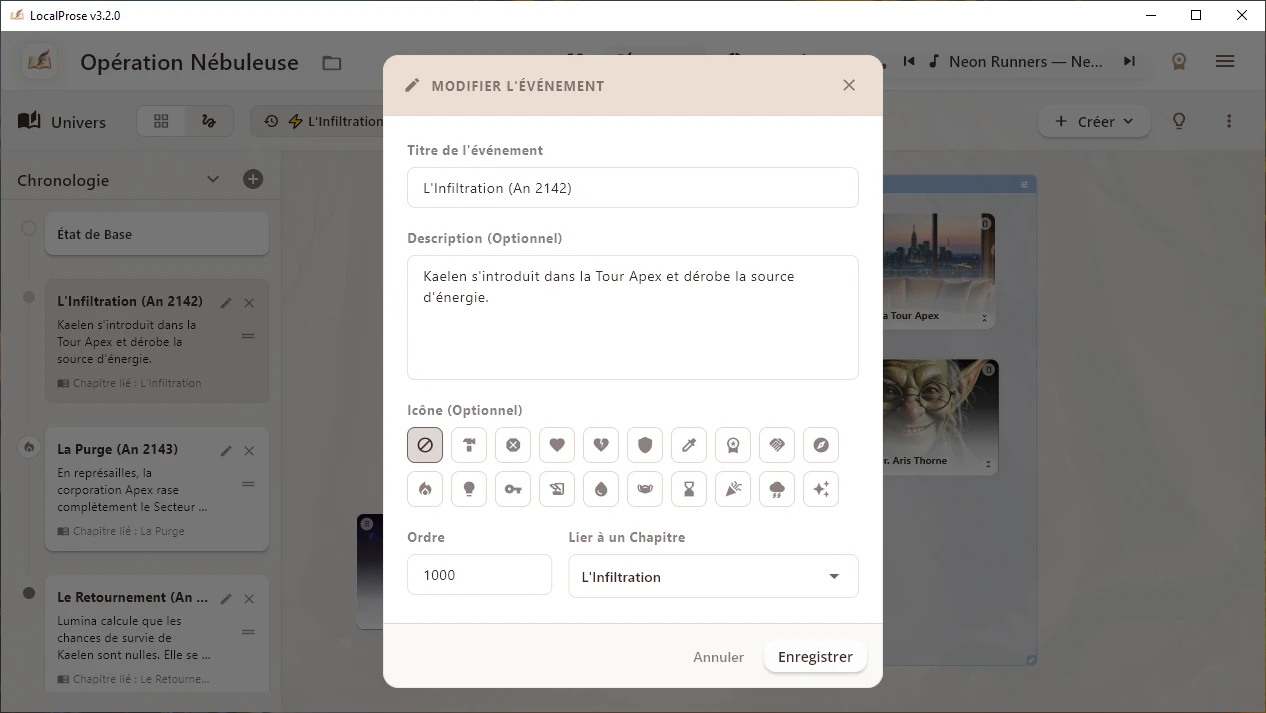
Task: Select the hourglass icon
Action: tap(689, 489)
